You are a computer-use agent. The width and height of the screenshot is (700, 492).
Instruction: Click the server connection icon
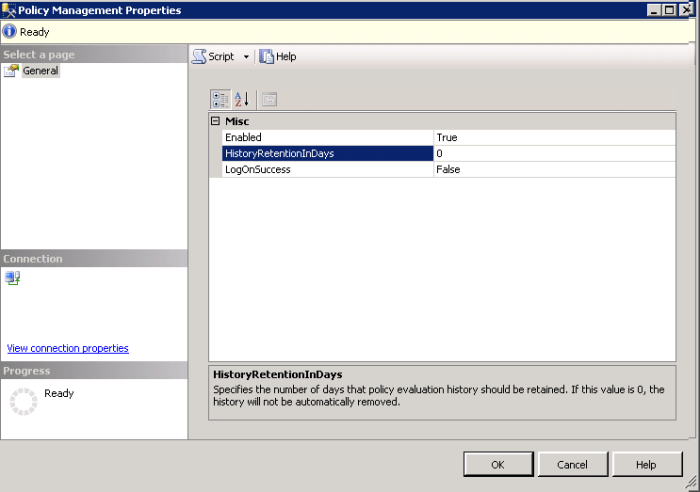point(12,278)
